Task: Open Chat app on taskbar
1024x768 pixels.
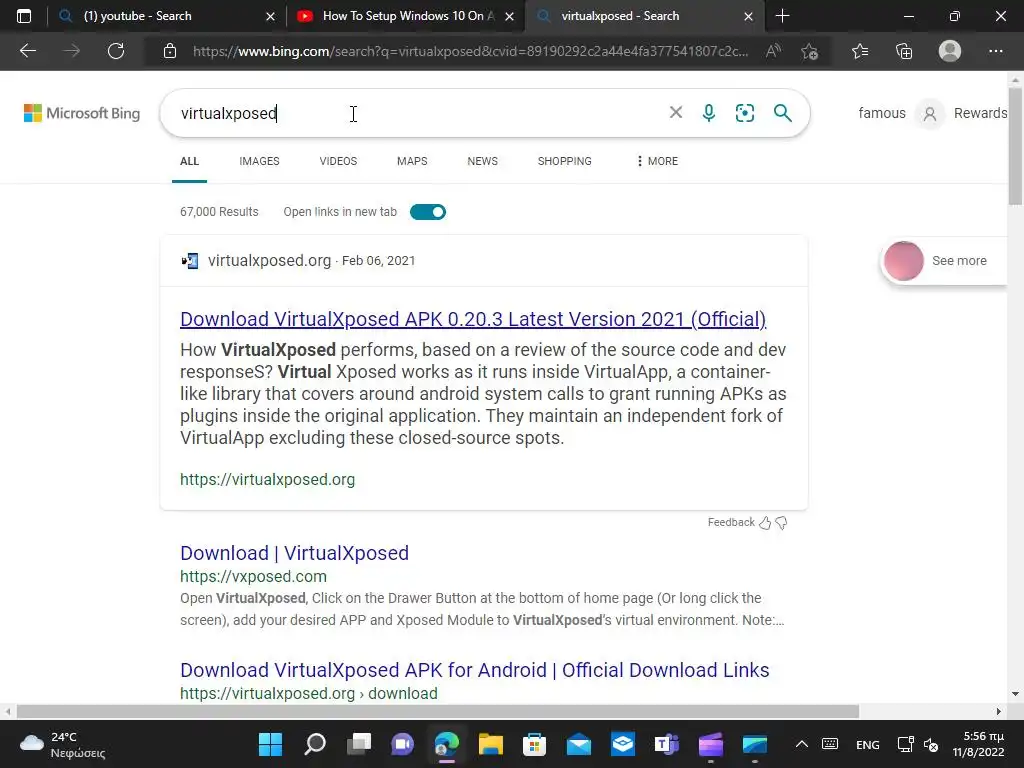Action: pos(402,744)
